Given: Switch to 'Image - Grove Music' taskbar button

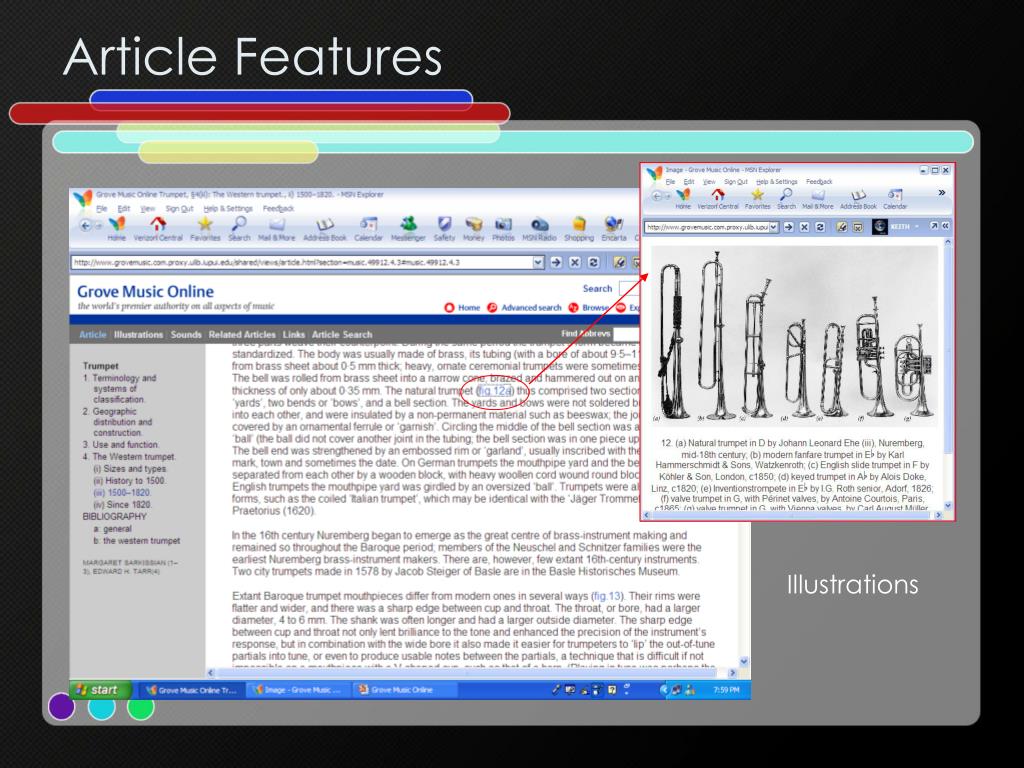Looking at the screenshot, I should [x=298, y=690].
